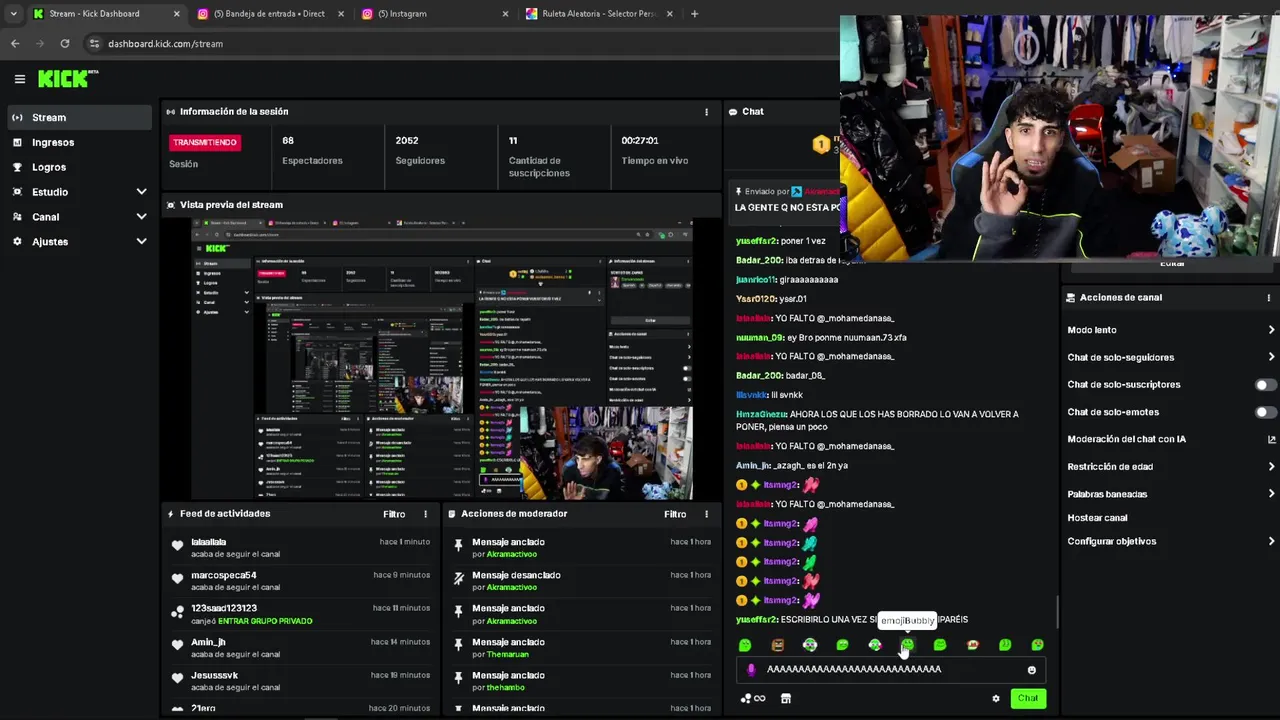
Task: Insert the emojiBubbly emote
Action: [907, 645]
